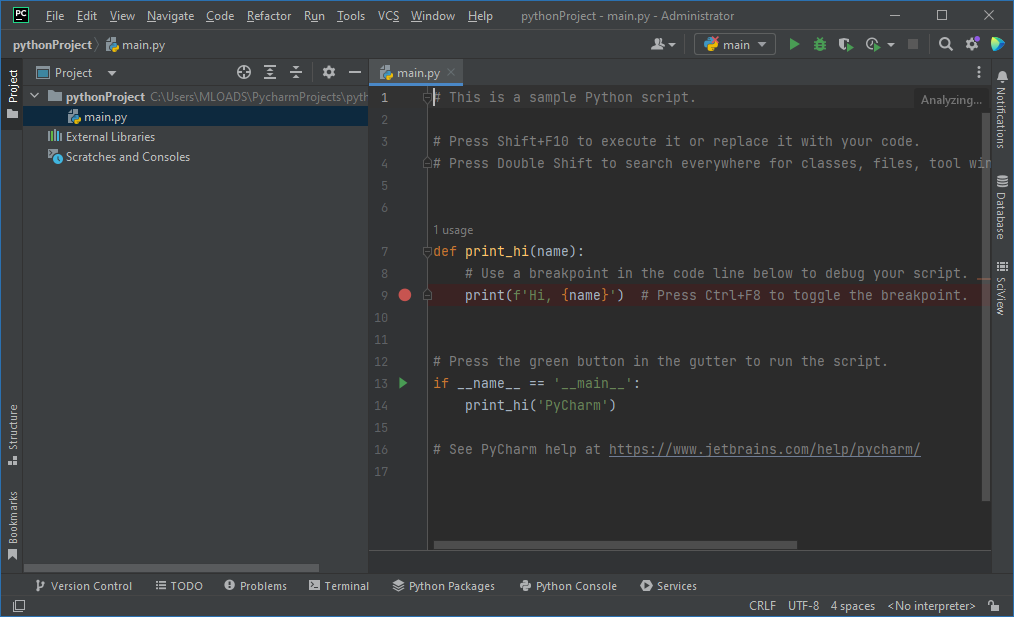Open the jetbrains.com help link in code

point(764,449)
